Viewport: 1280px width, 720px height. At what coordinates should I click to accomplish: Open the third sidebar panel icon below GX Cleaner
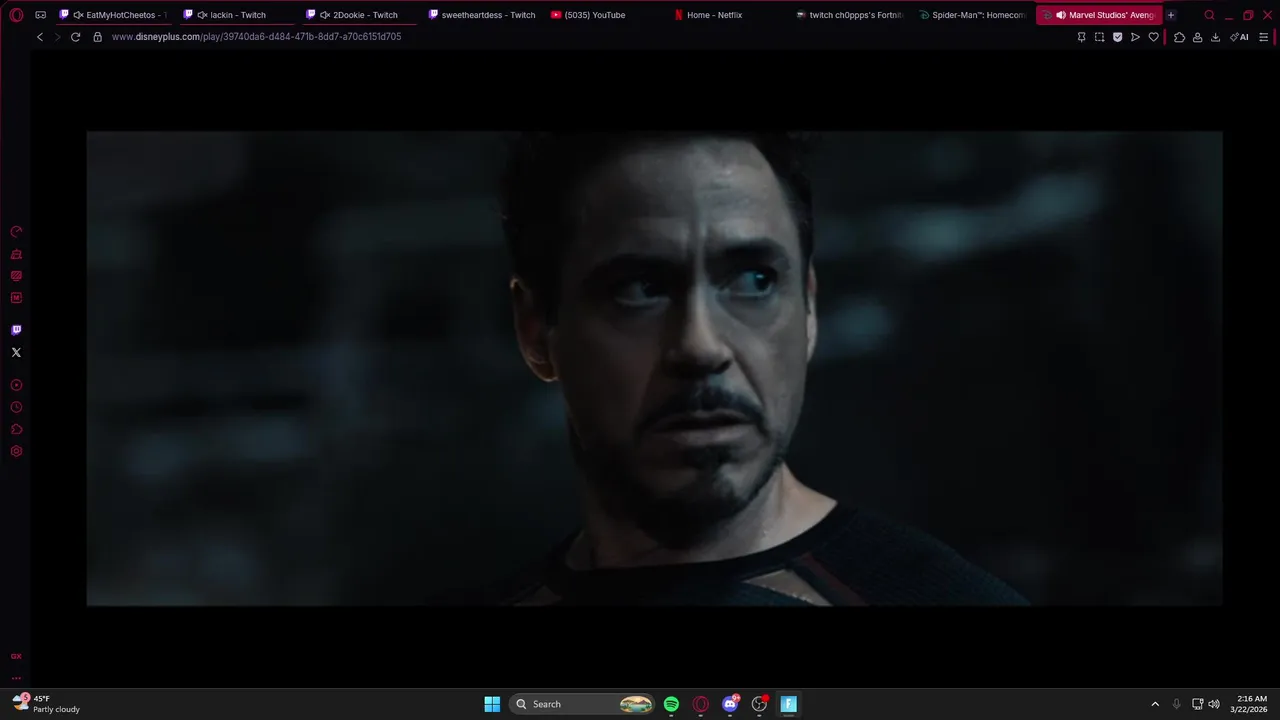(16, 276)
